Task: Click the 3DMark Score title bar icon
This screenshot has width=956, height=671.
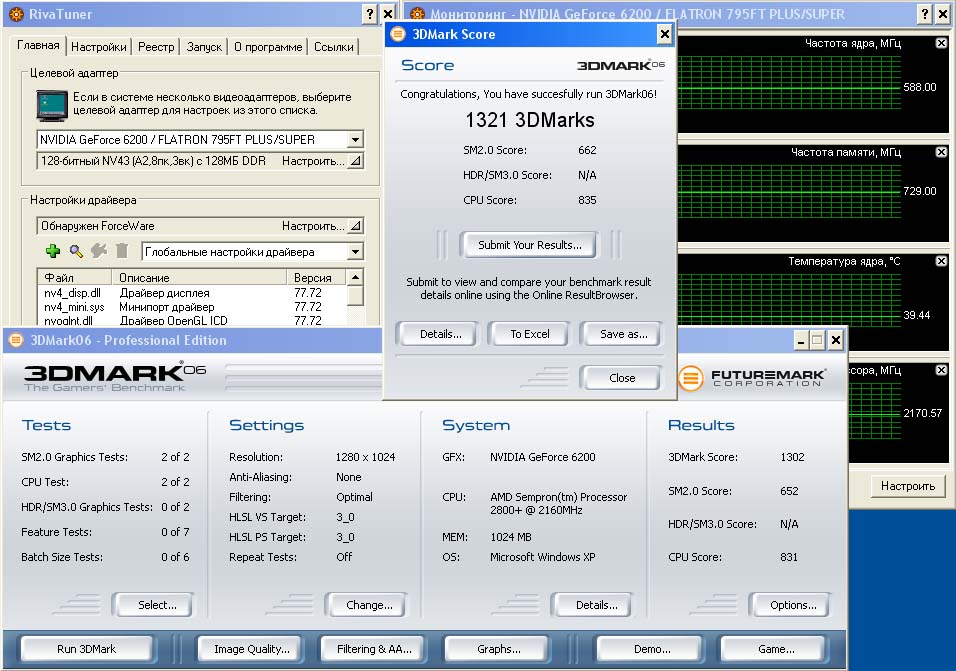Action: click(398, 34)
